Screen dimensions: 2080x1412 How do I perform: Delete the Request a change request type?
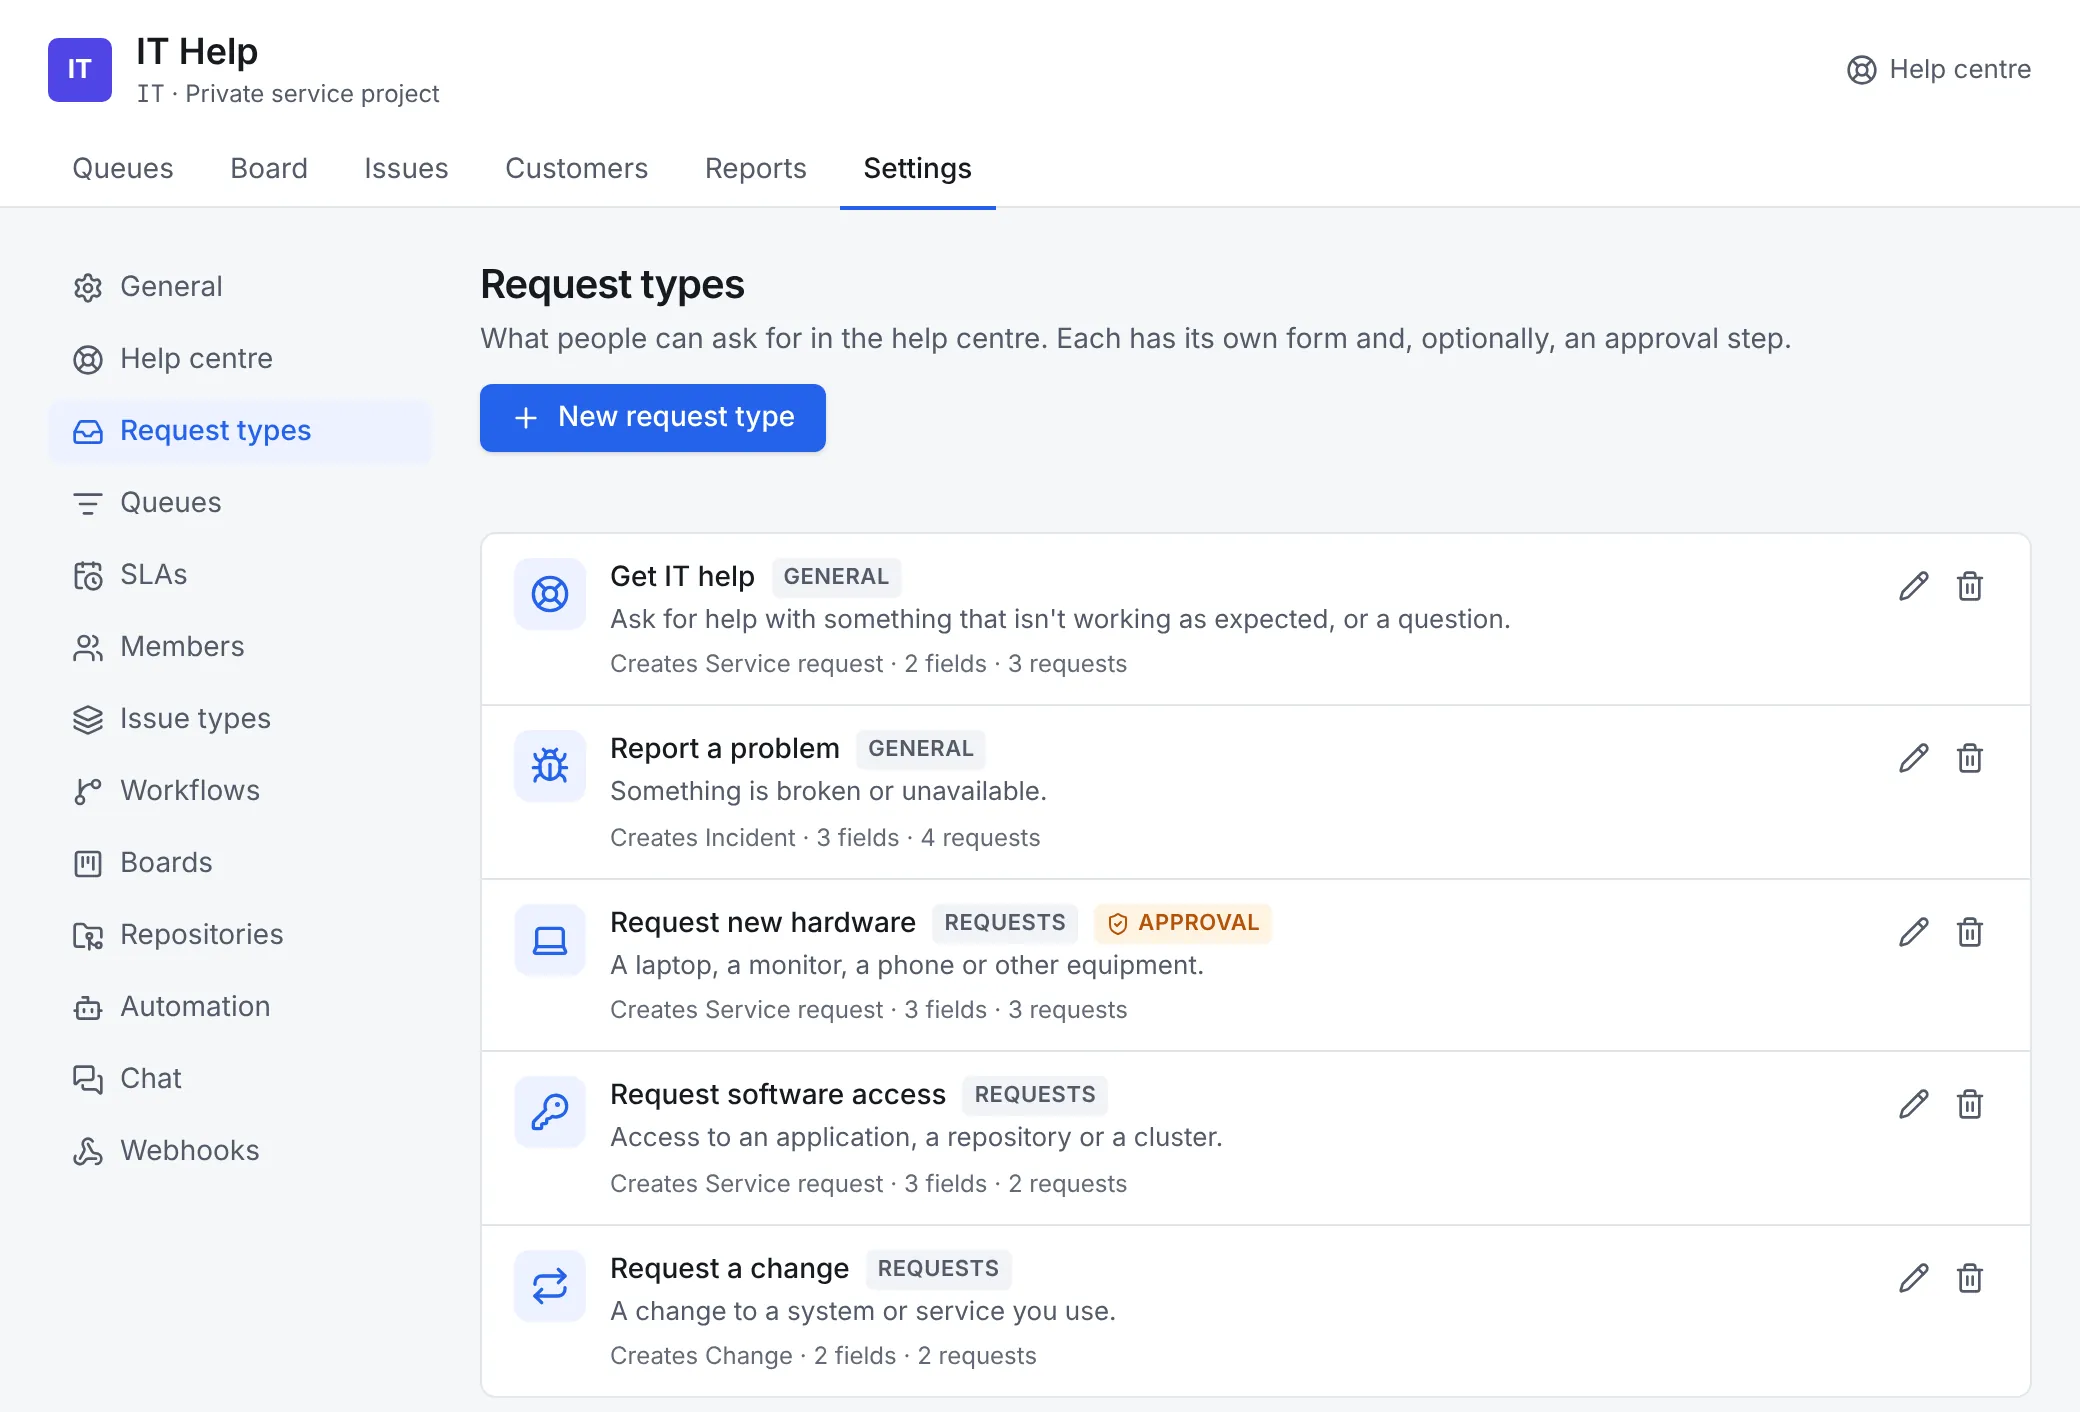(1969, 1278)
